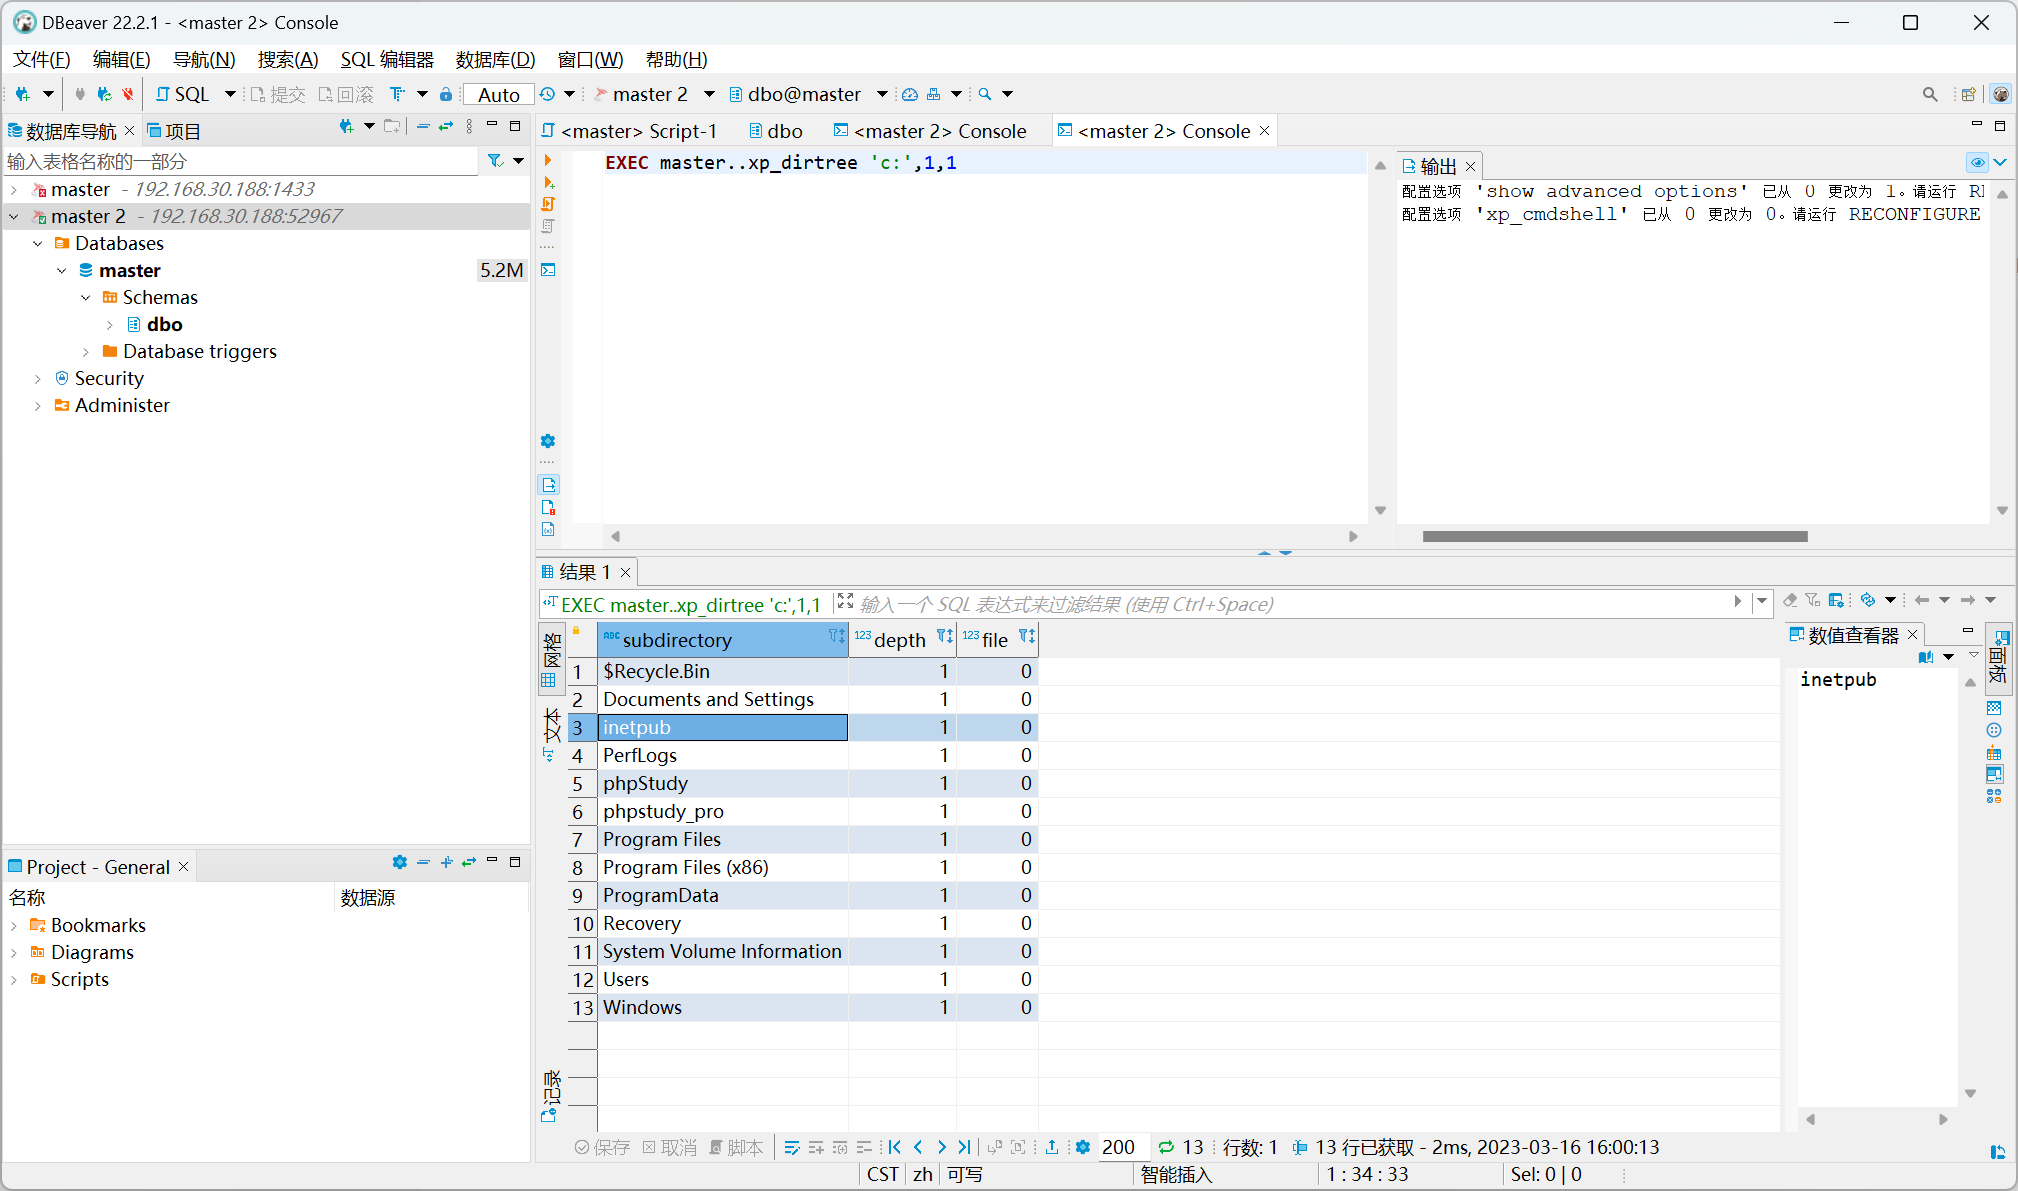Screen dimensions: 2018x1191
Task: Go to first row navigation icon
Action: pos(894,1147)
